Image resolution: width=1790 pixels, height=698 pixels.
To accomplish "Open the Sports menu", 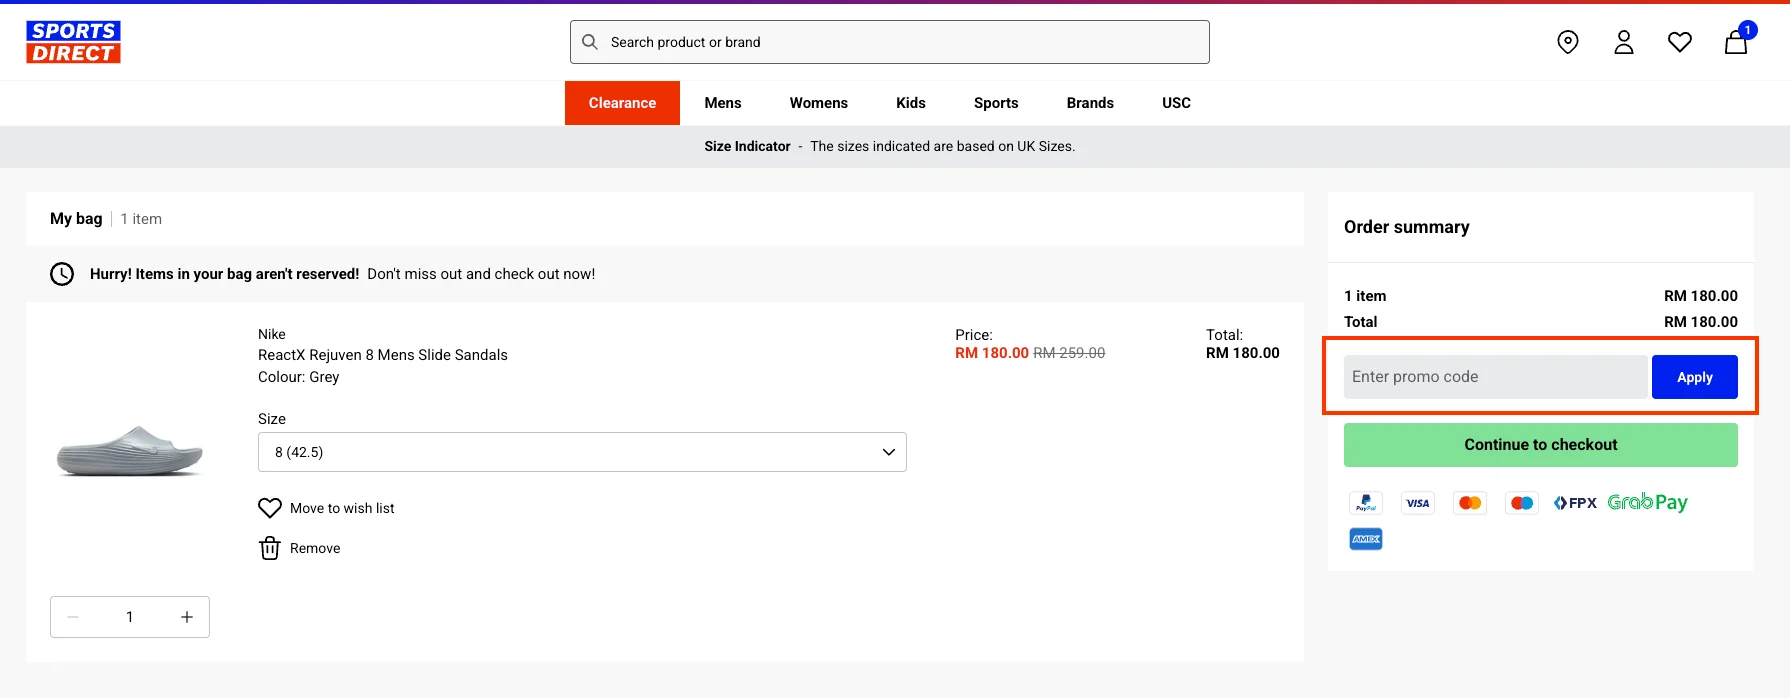I will tap(996, 103).
